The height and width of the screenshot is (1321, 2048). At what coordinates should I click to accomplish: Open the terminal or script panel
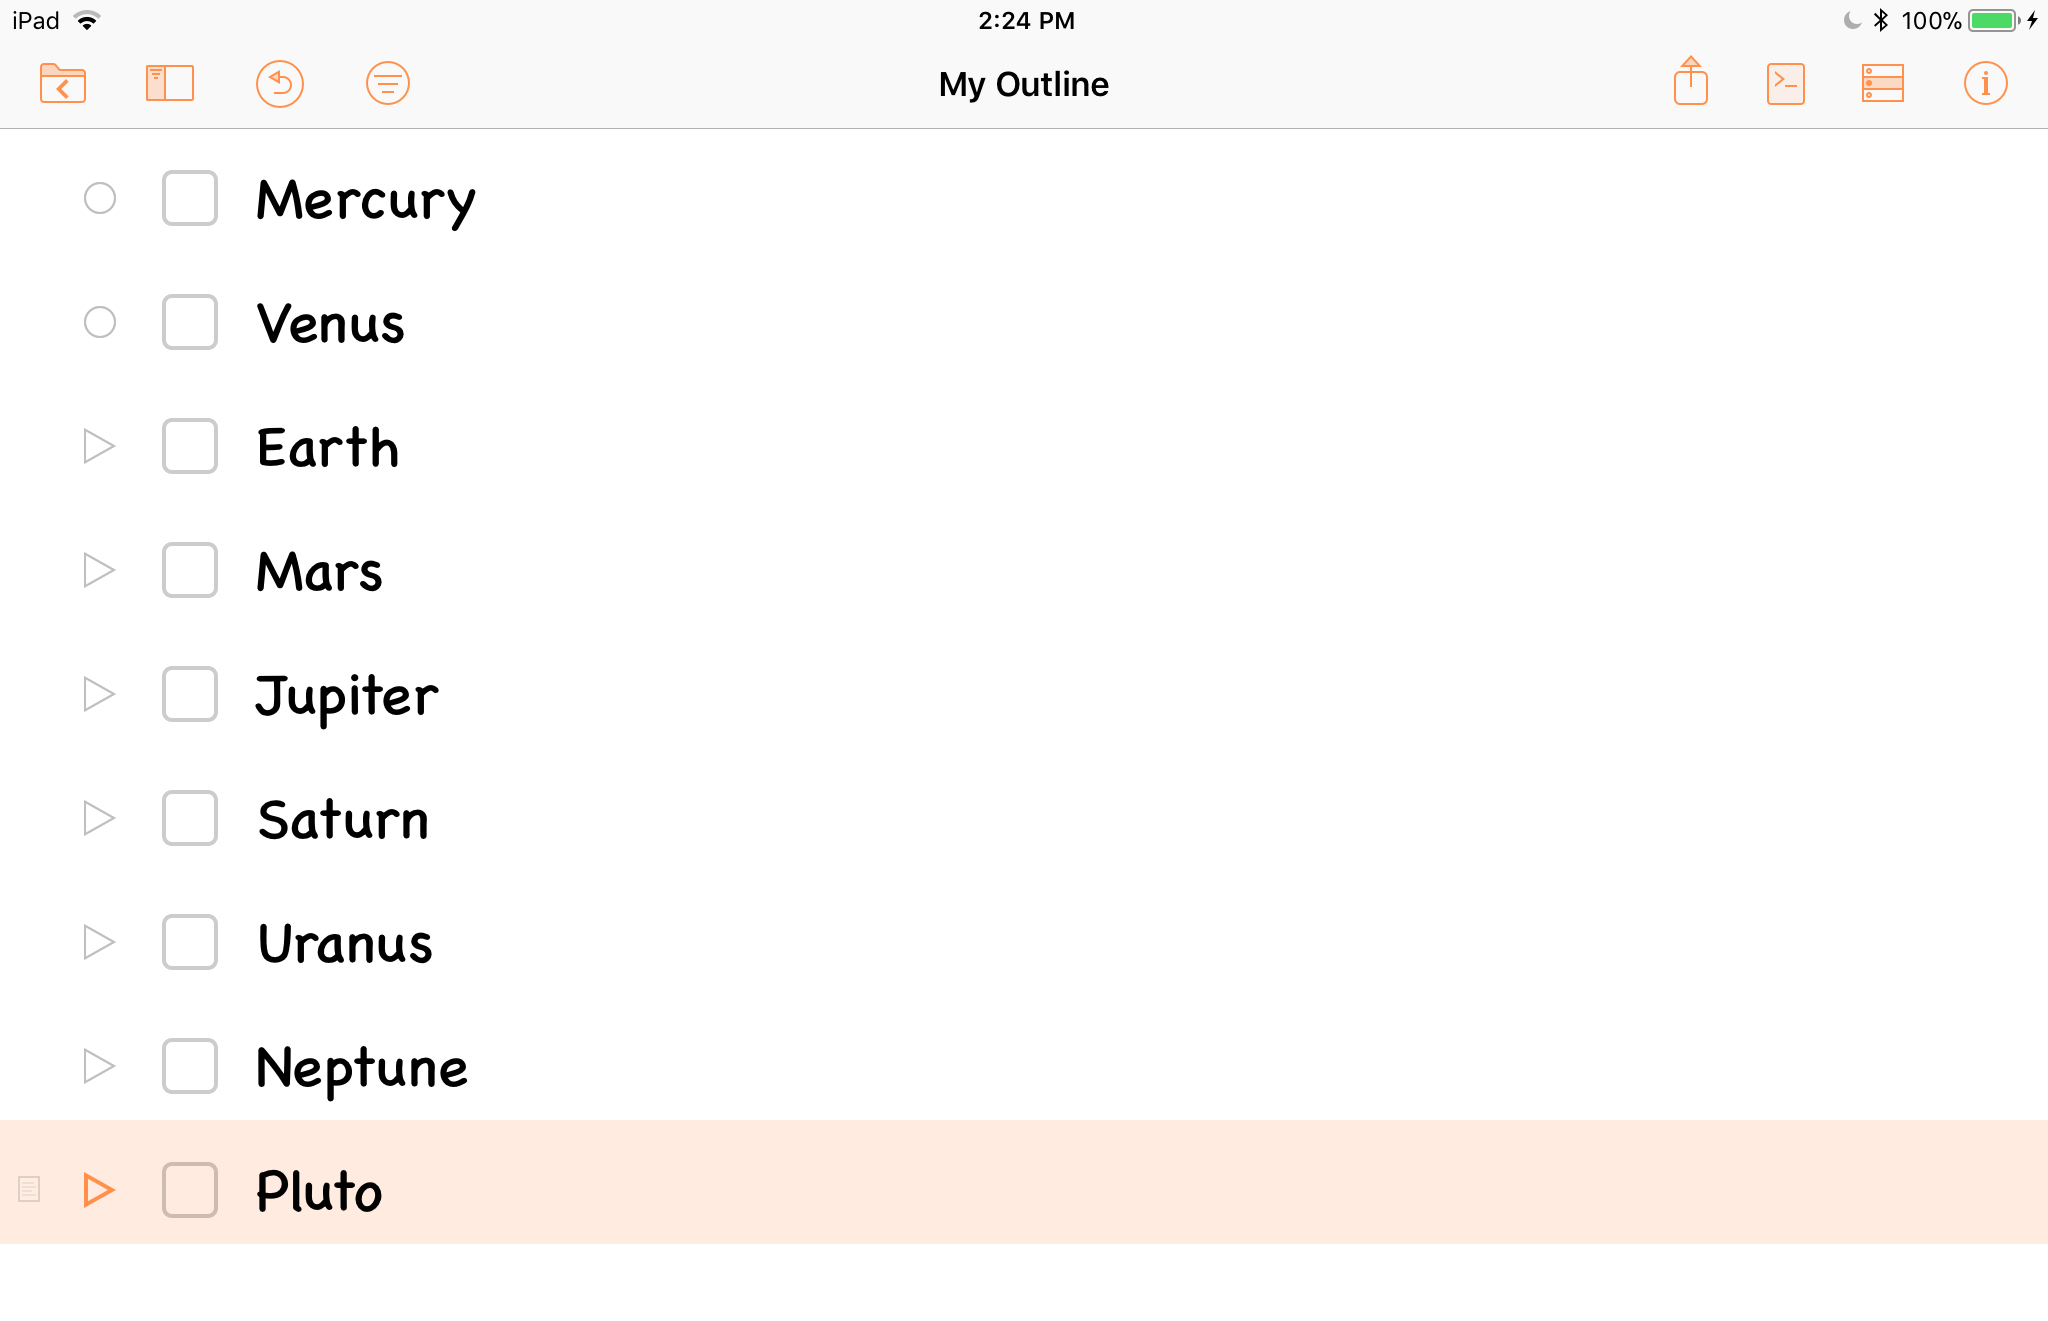[x=1785, y=82]
